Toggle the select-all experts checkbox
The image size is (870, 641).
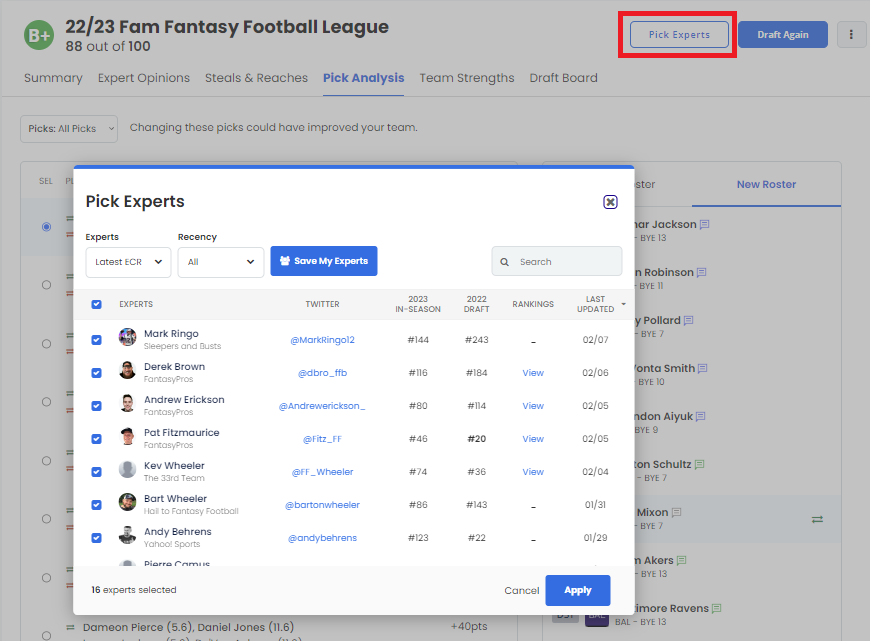[x=97, y=305]
